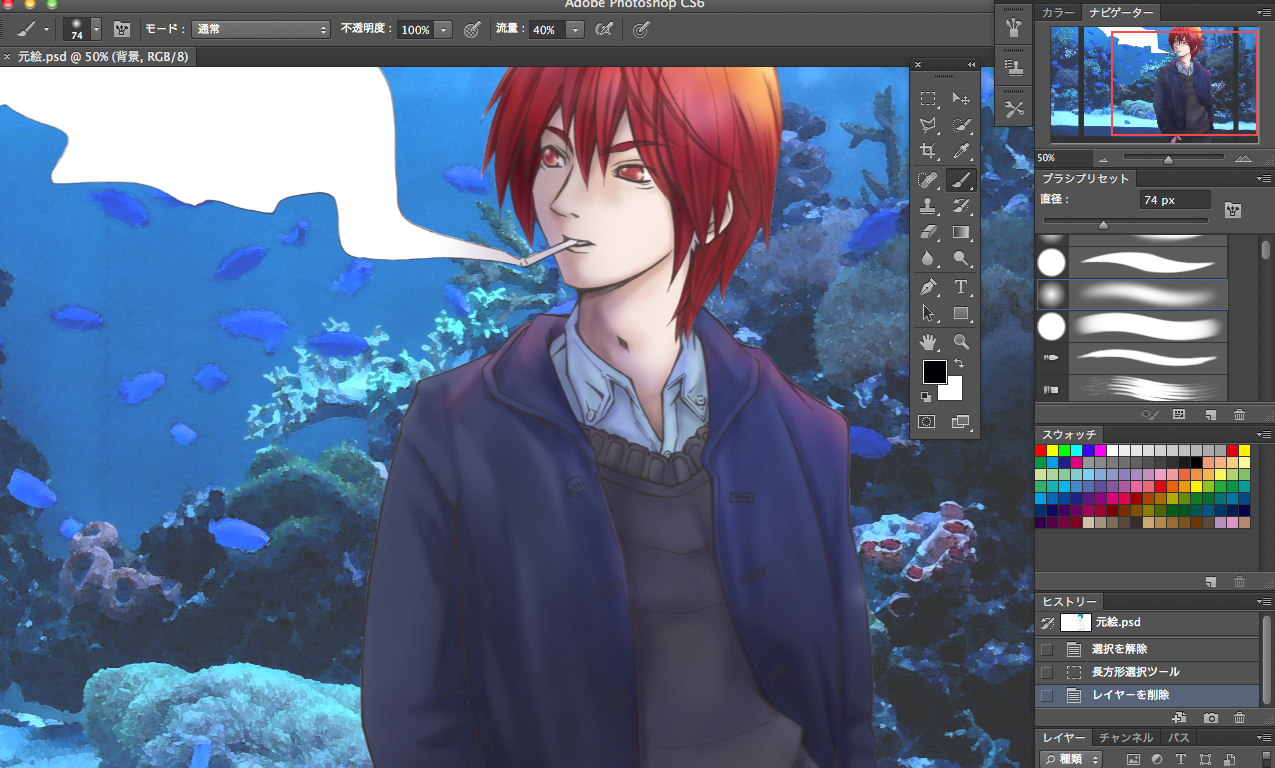Select the Pen tool

(929, 287)
